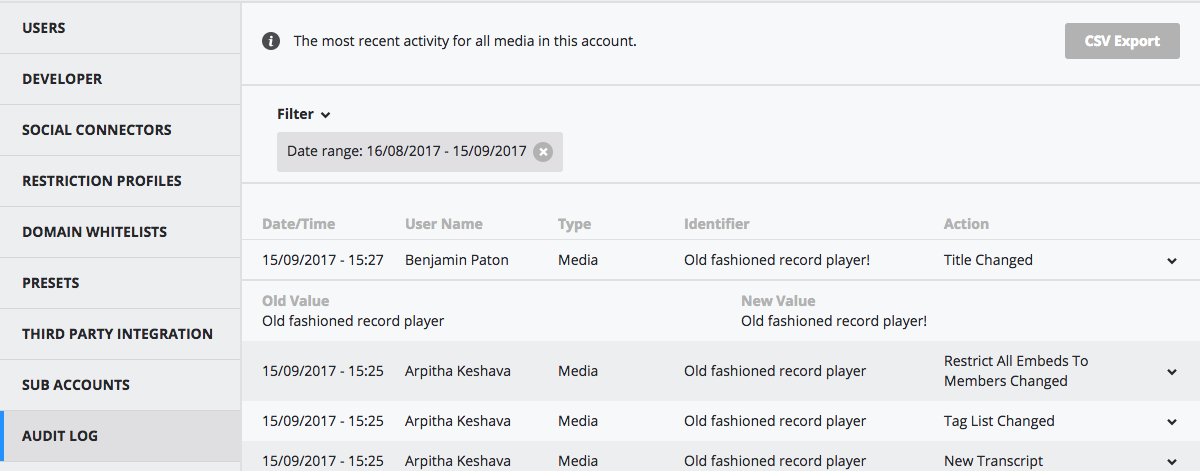Open Third Party Integration settings
The image size is (1202, 471).
point(120,334)
